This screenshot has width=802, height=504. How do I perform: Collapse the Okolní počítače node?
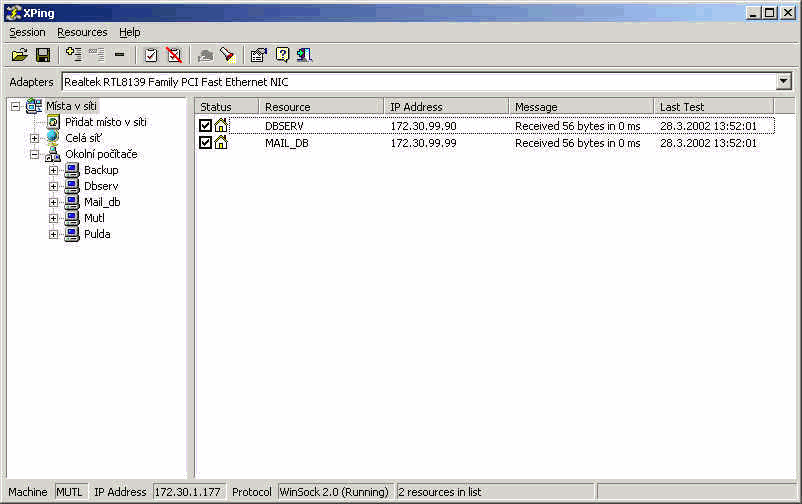pos(34,154)
